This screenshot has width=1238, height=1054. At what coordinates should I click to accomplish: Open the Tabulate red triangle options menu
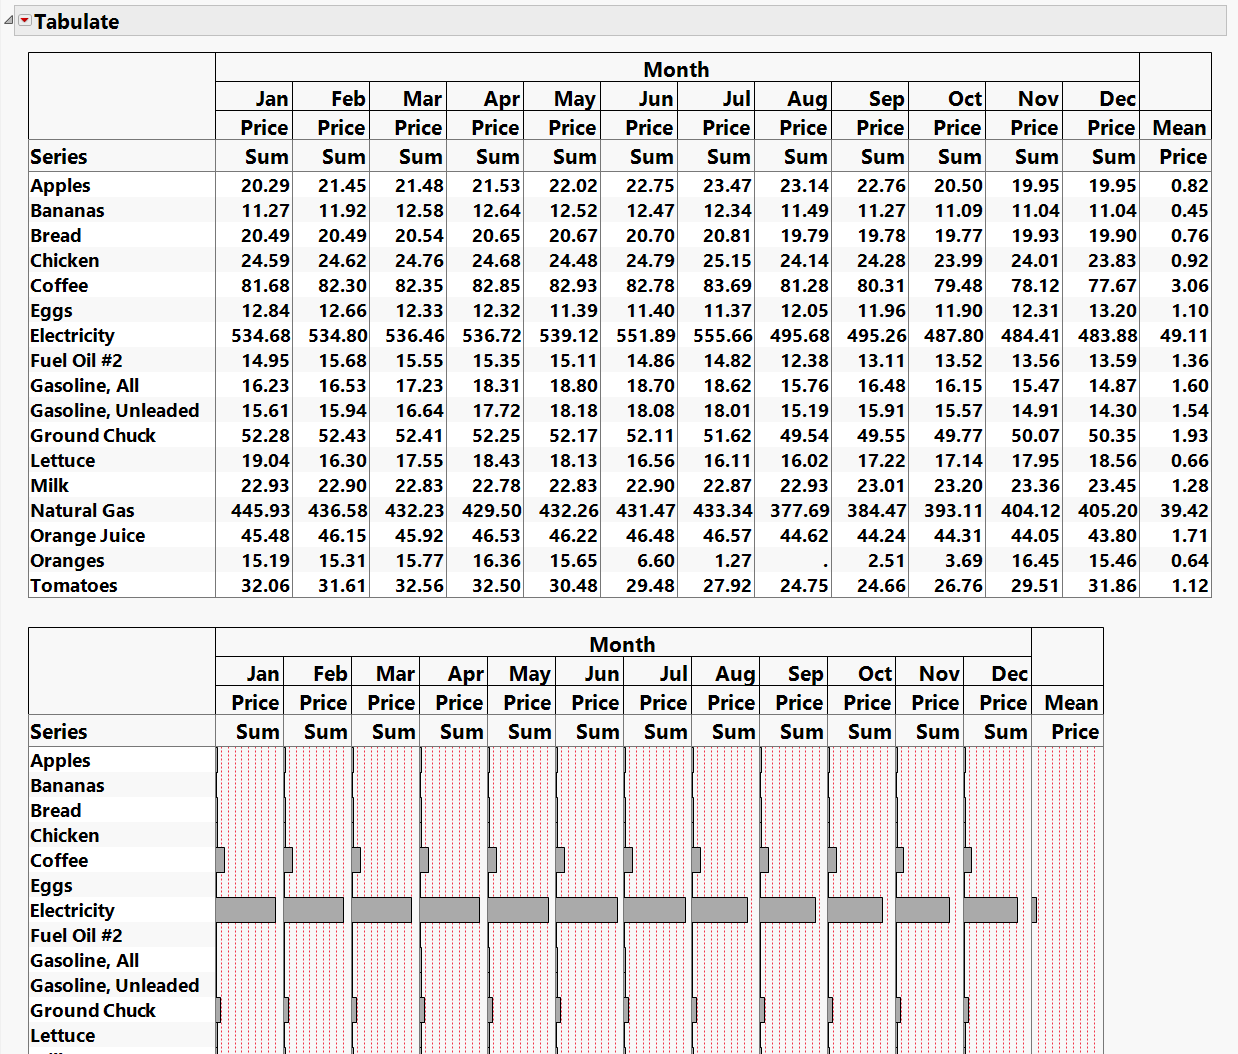click(22, 21)
